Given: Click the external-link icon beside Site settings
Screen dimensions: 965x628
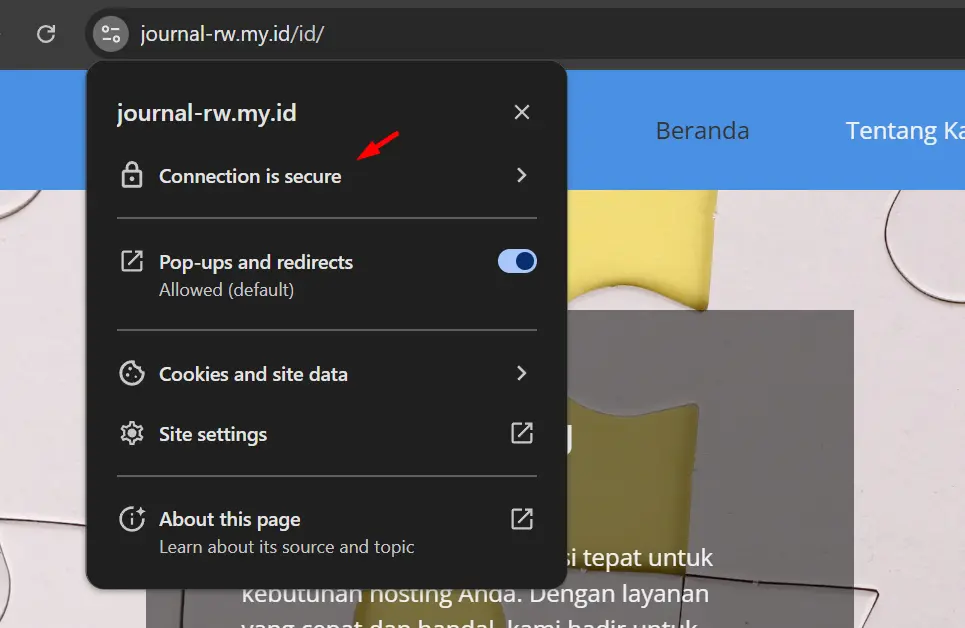Looking at the screenshot, I should coord(521,433).
